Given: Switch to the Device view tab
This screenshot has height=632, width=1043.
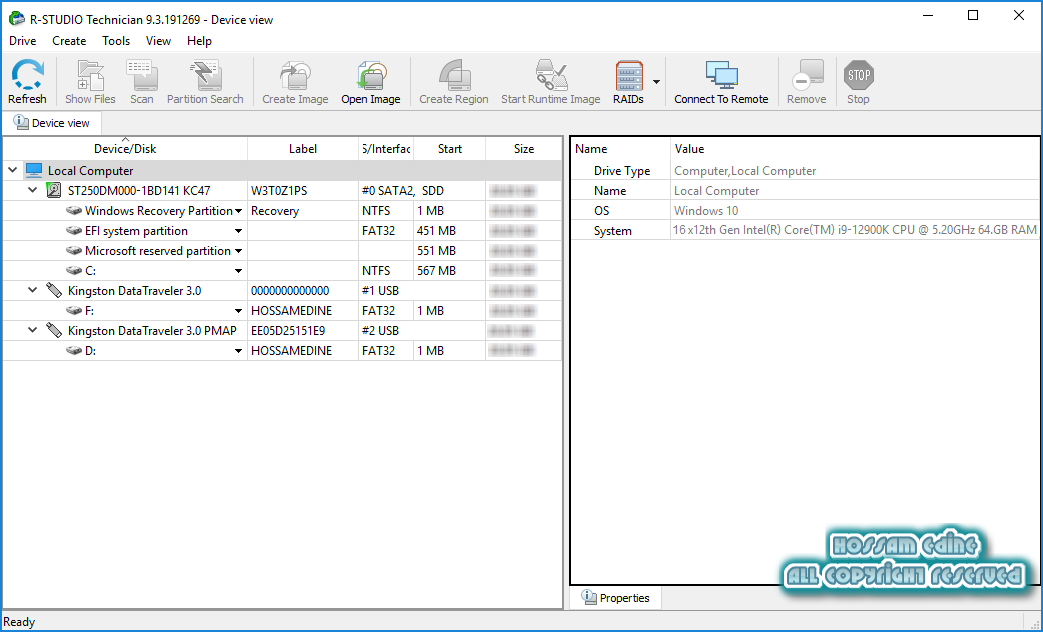Looking at the screenshot, I should (52, 123).
